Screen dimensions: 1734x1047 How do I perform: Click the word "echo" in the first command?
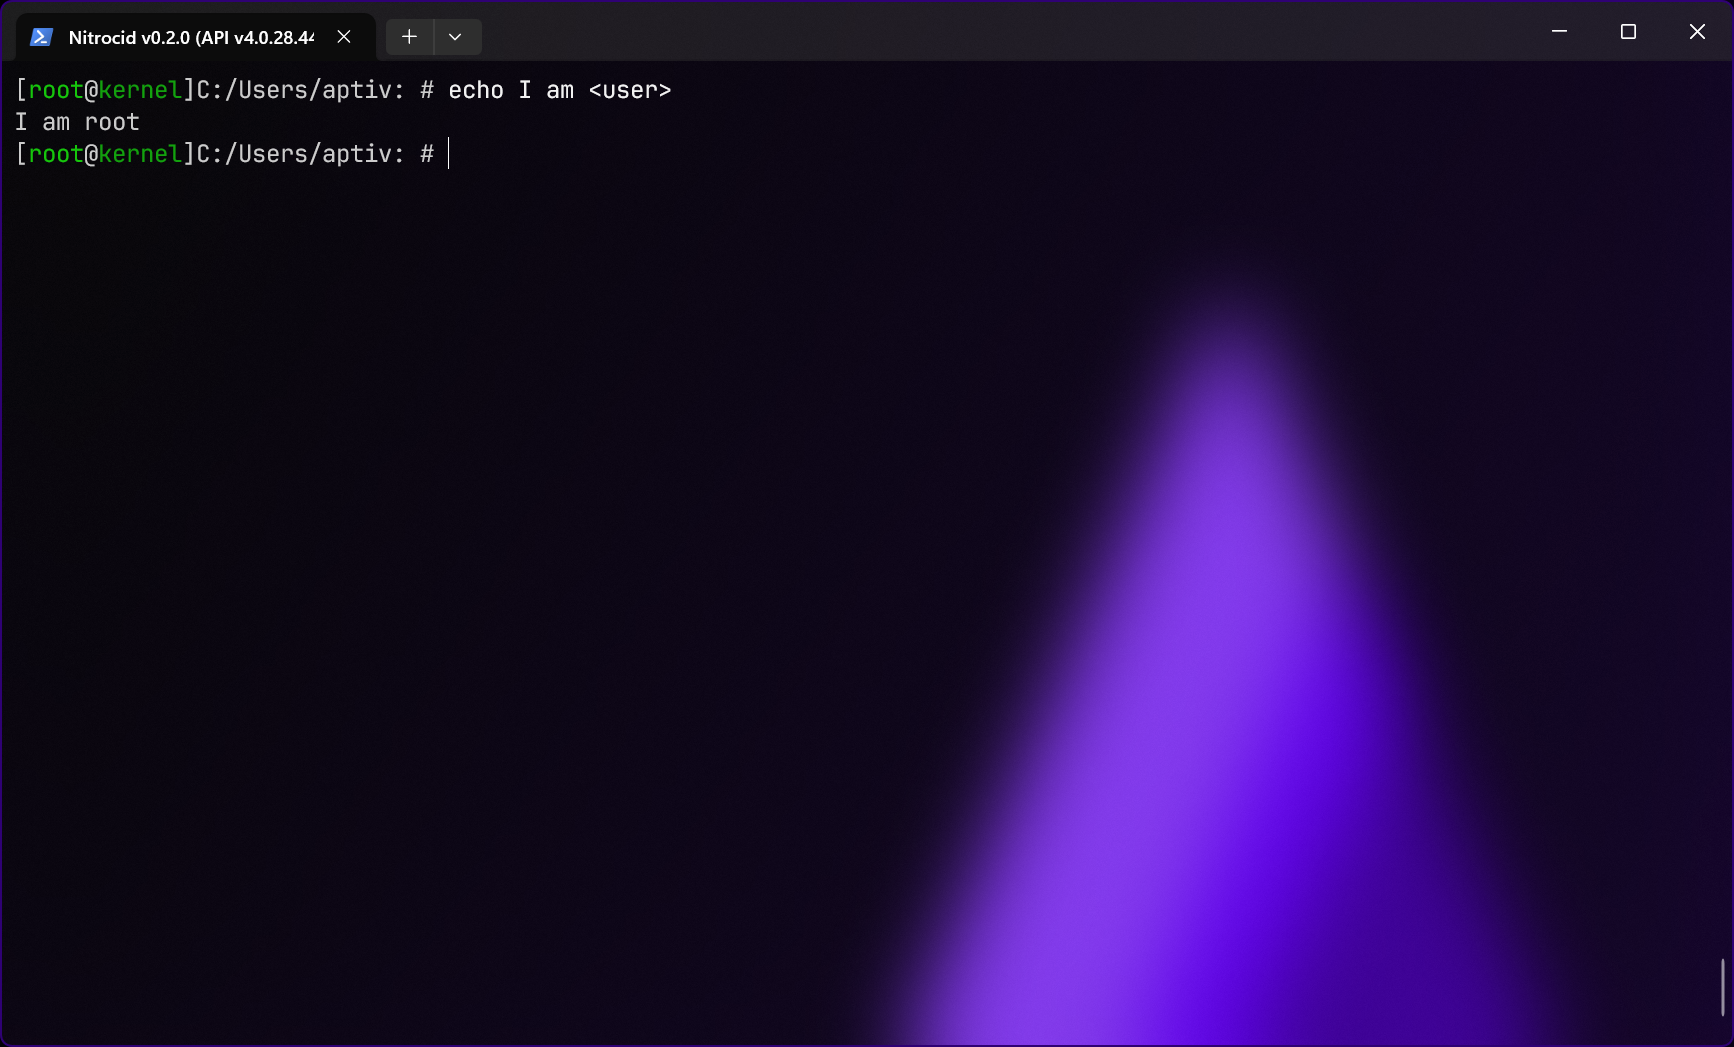point(476,90)
